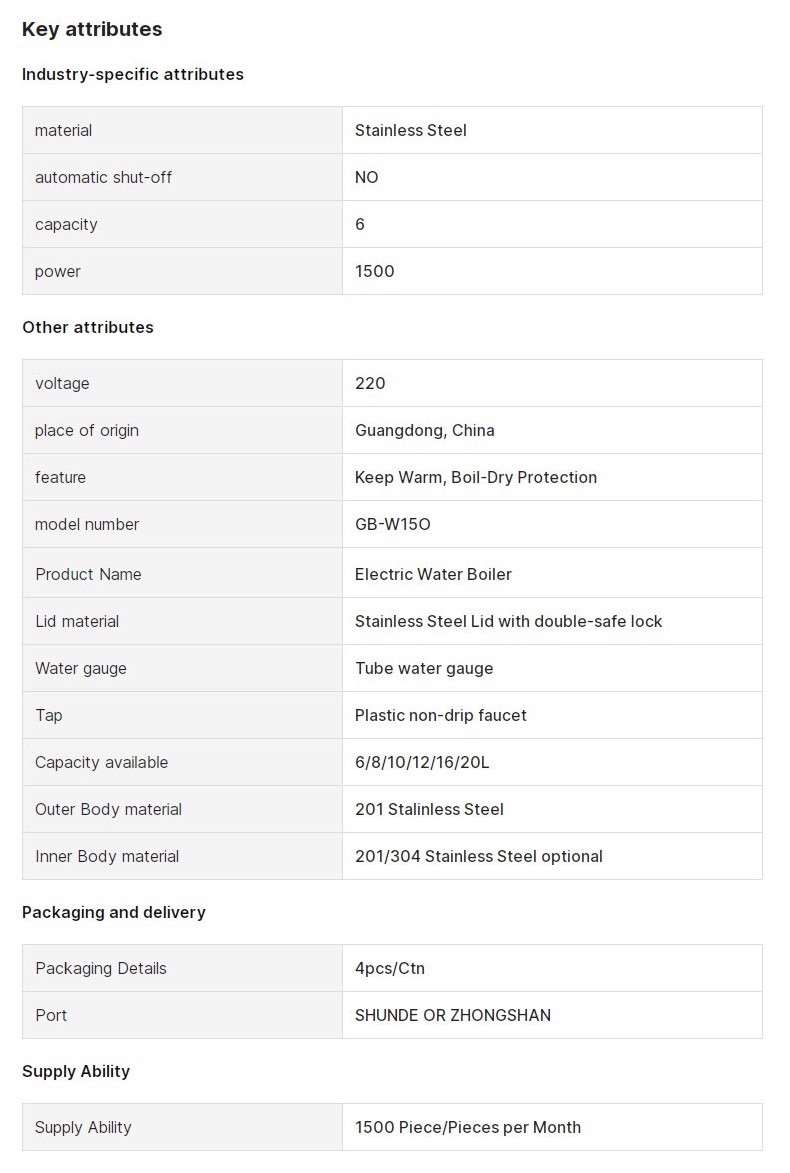Click the capacity value 6
The width and height of the screenshot is (790, 1173).
point(360,224)
